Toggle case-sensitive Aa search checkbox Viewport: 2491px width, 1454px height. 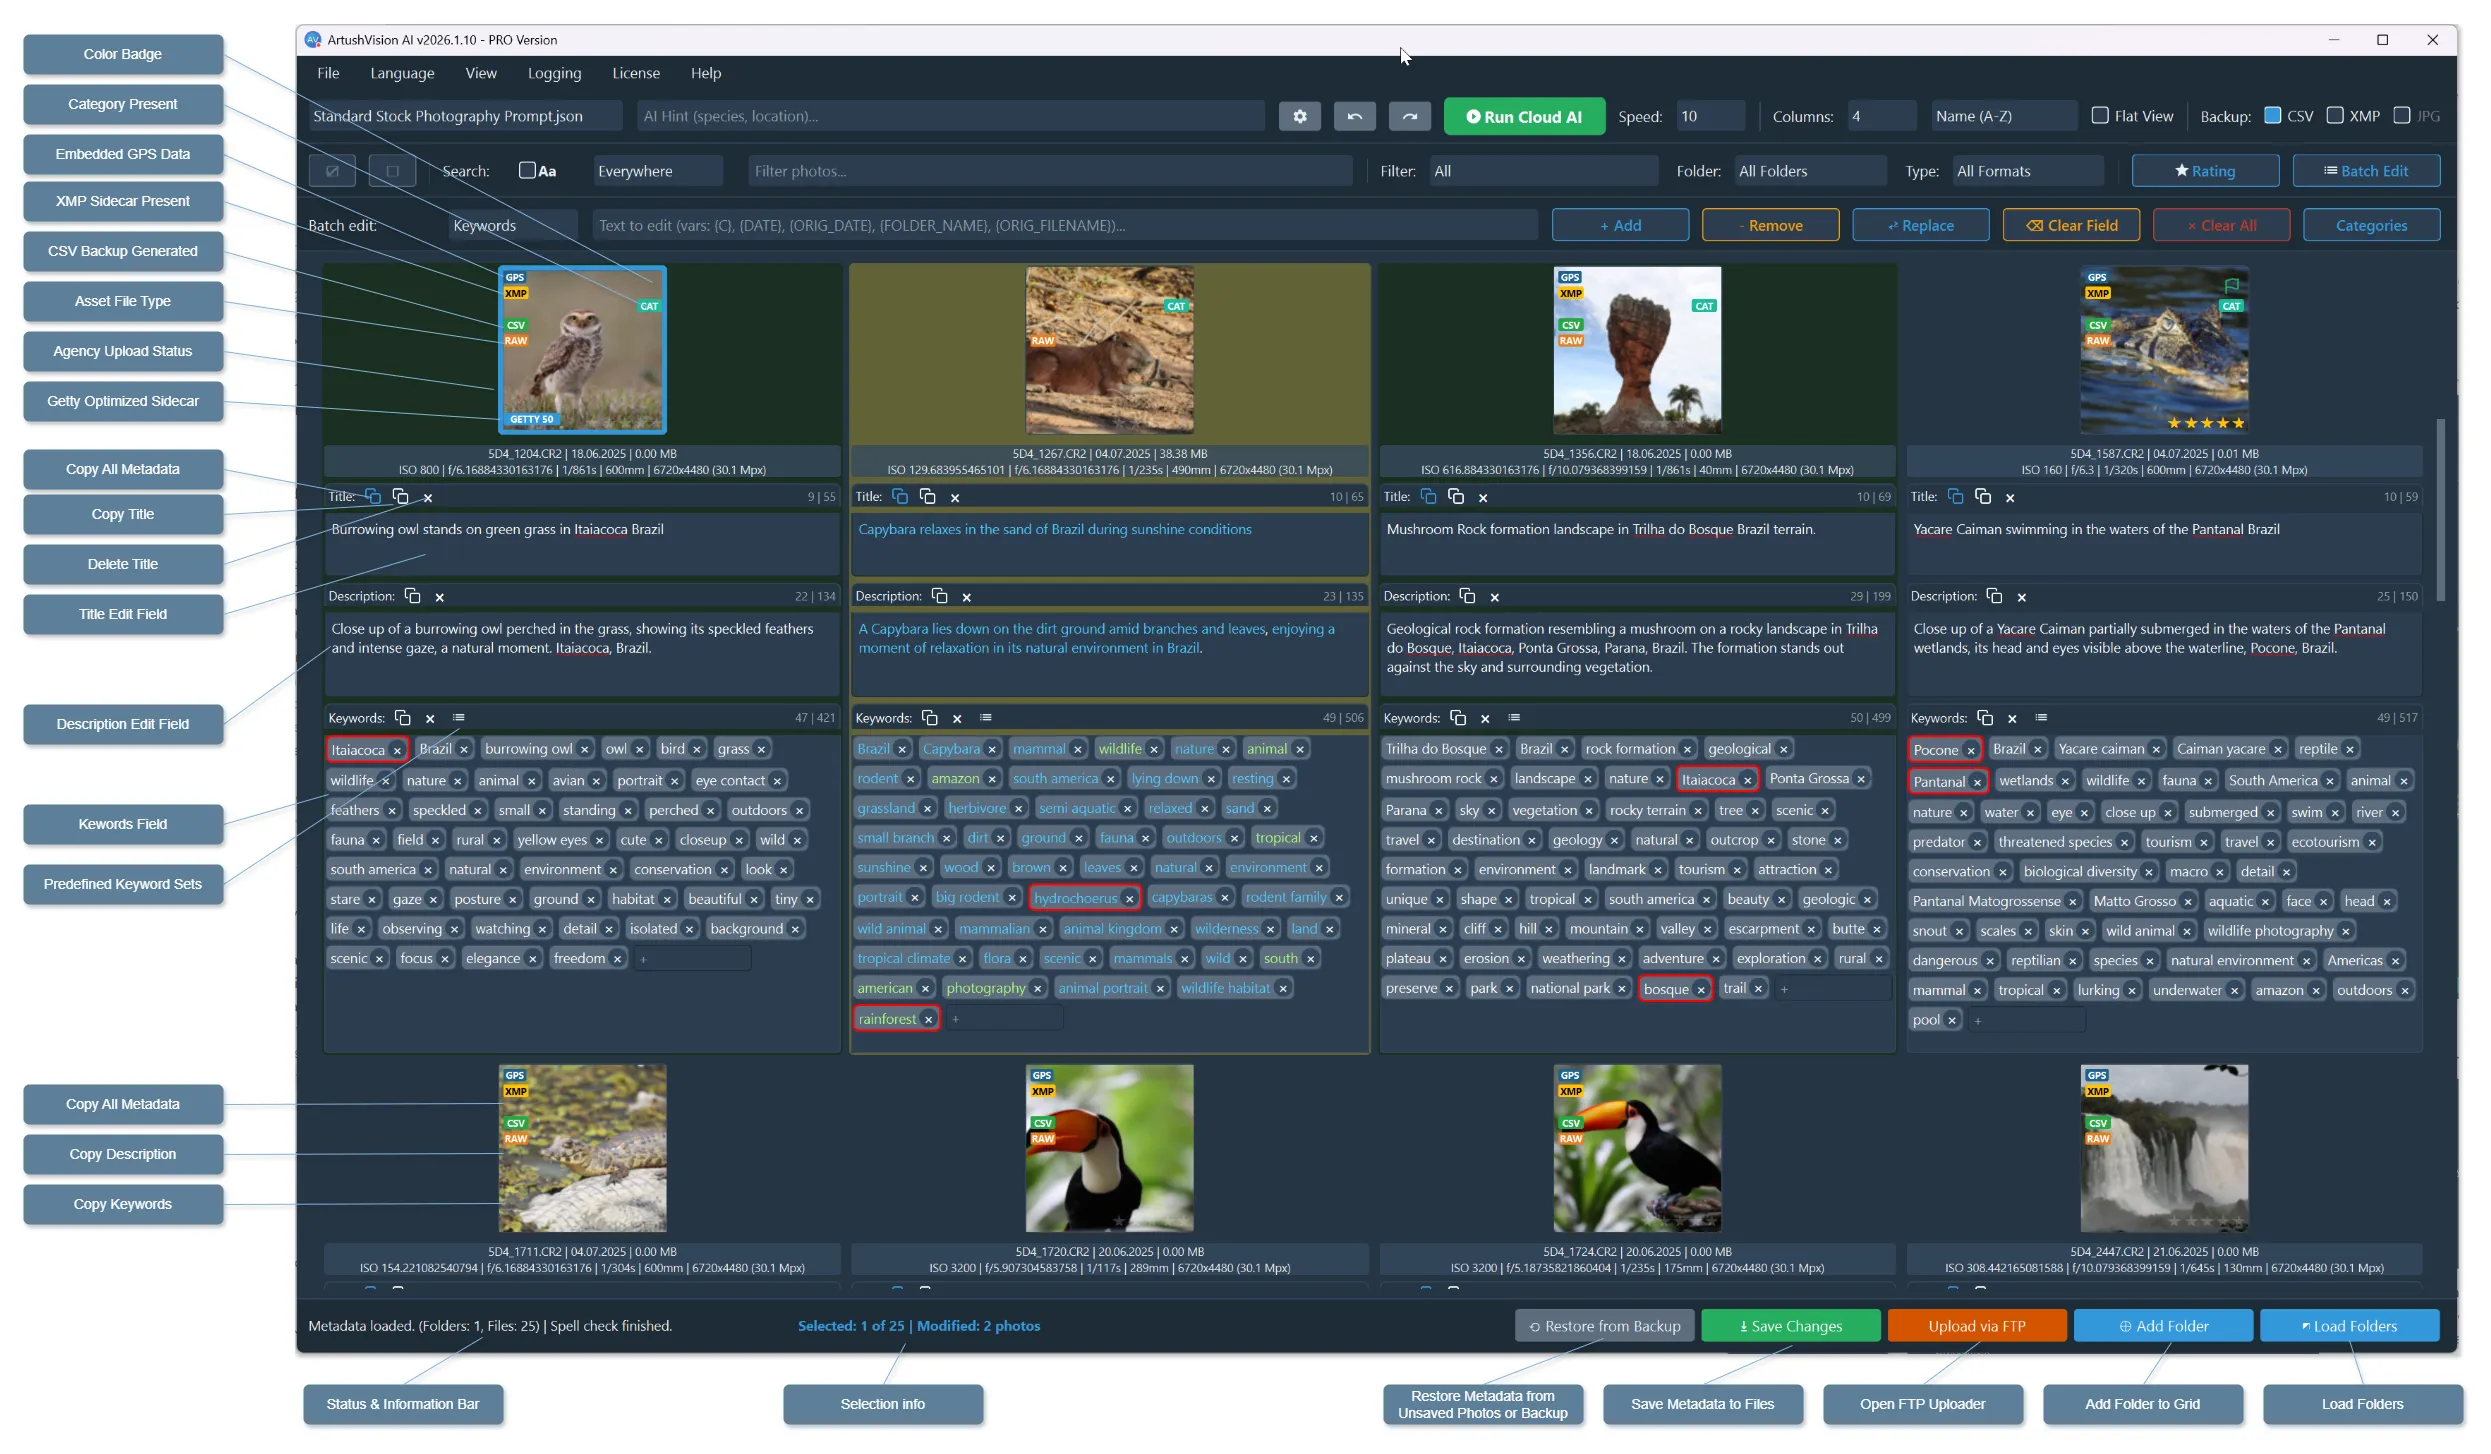pyautogui.click(x=527, y=171)
